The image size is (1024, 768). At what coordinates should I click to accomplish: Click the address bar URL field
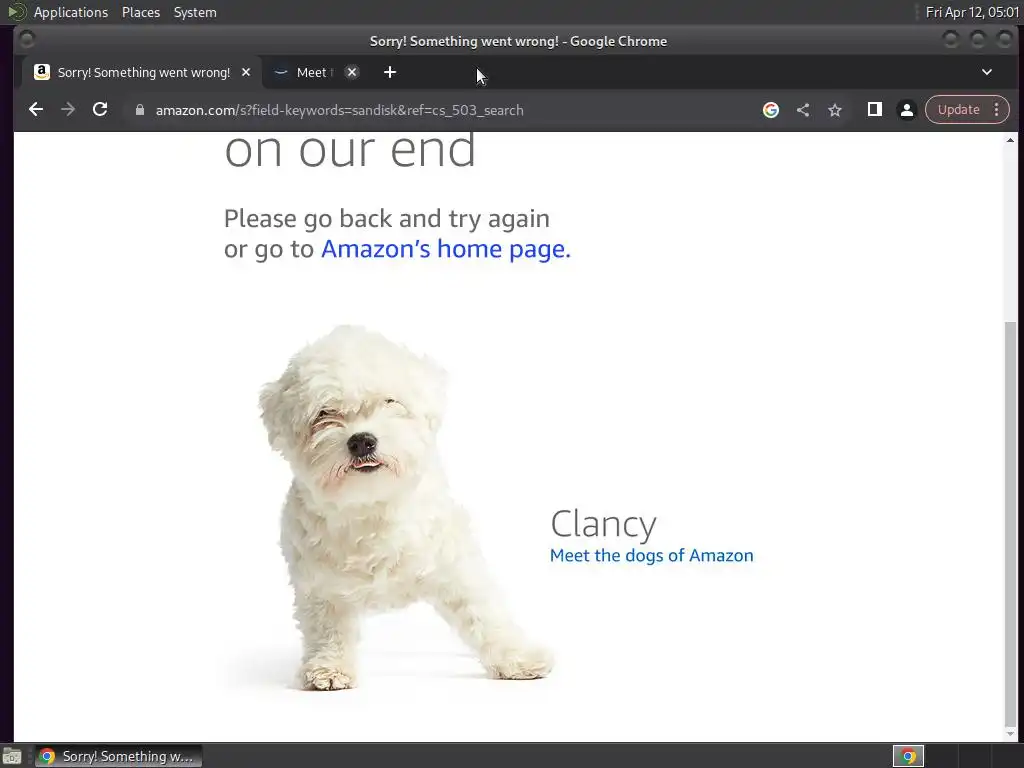coord(444,110)
